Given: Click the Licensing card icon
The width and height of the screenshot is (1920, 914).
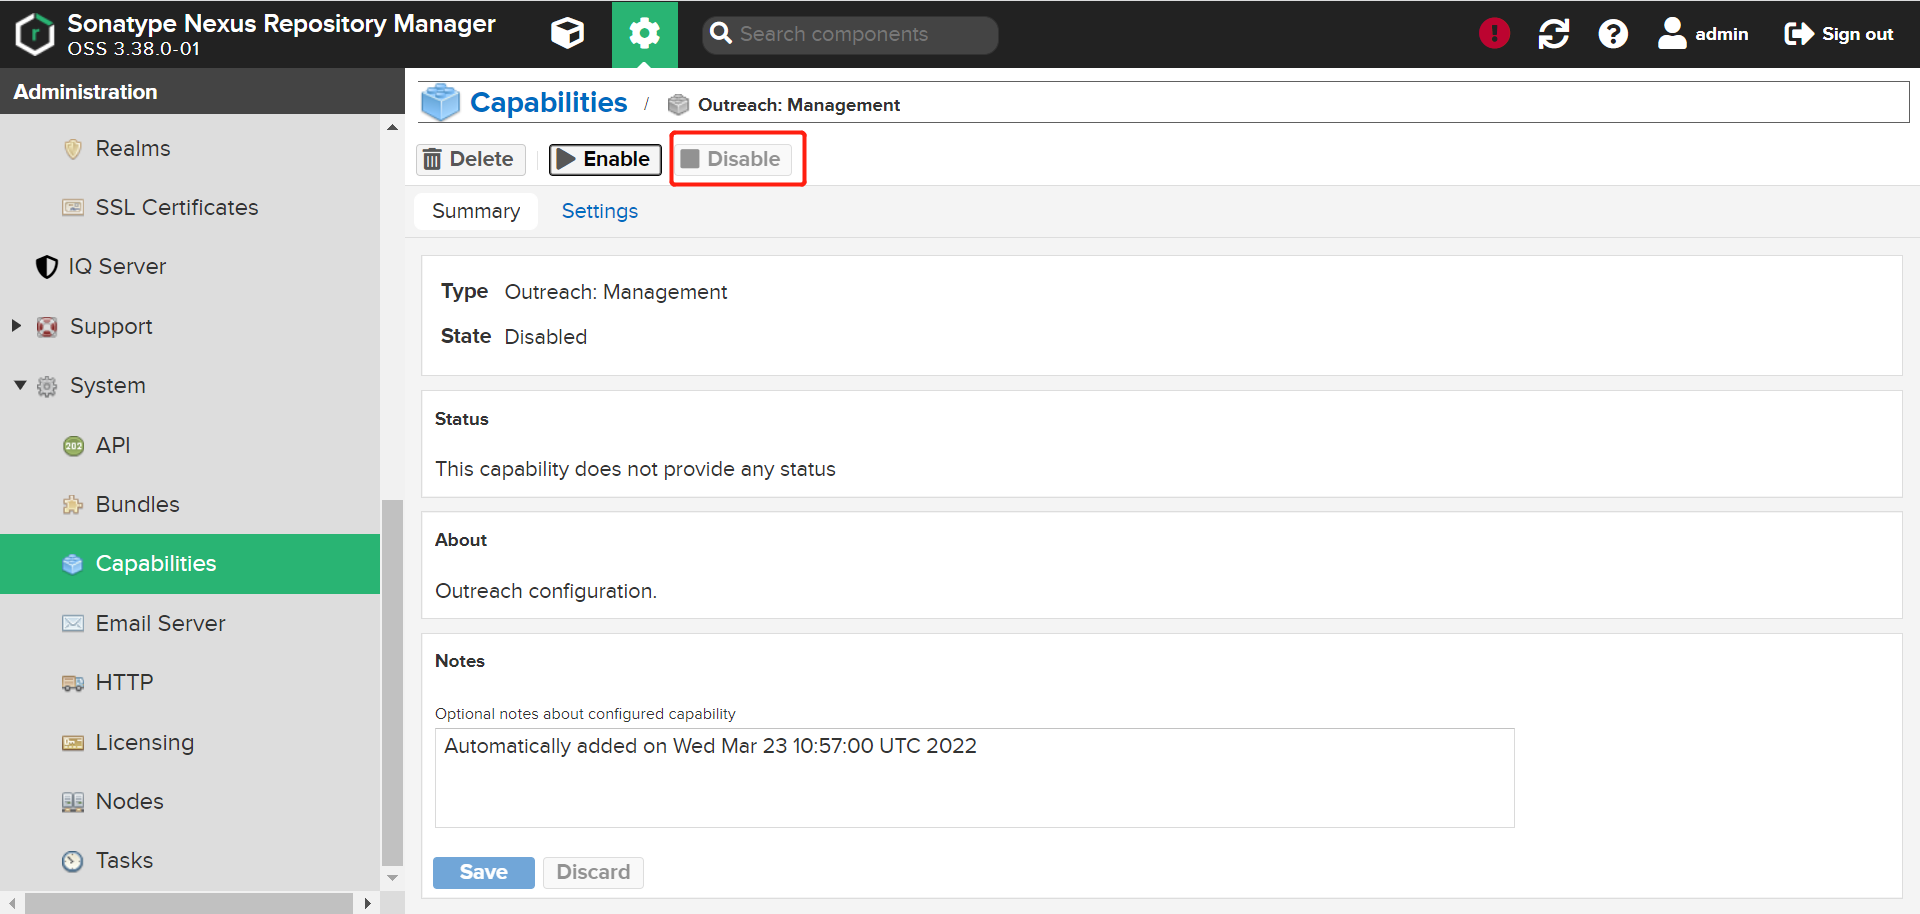Looking at the screenshot, I should [x=73, y=743].
